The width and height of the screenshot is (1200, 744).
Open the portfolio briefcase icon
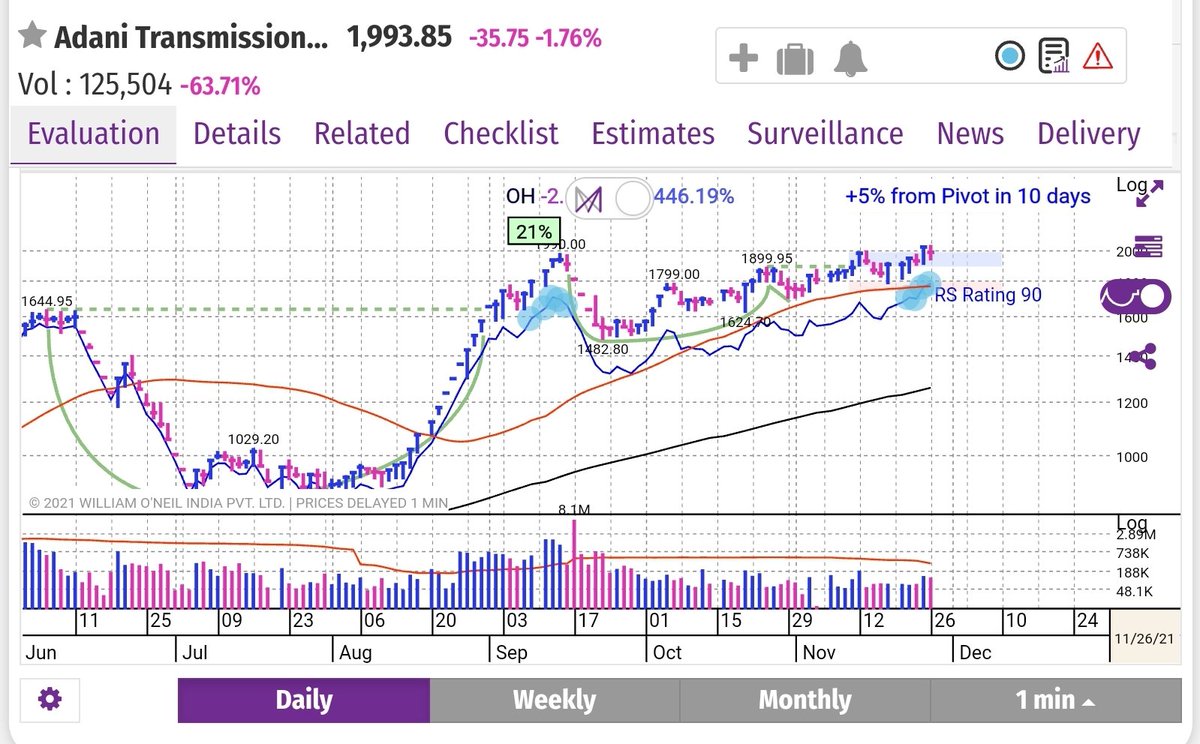pos(795,58)
